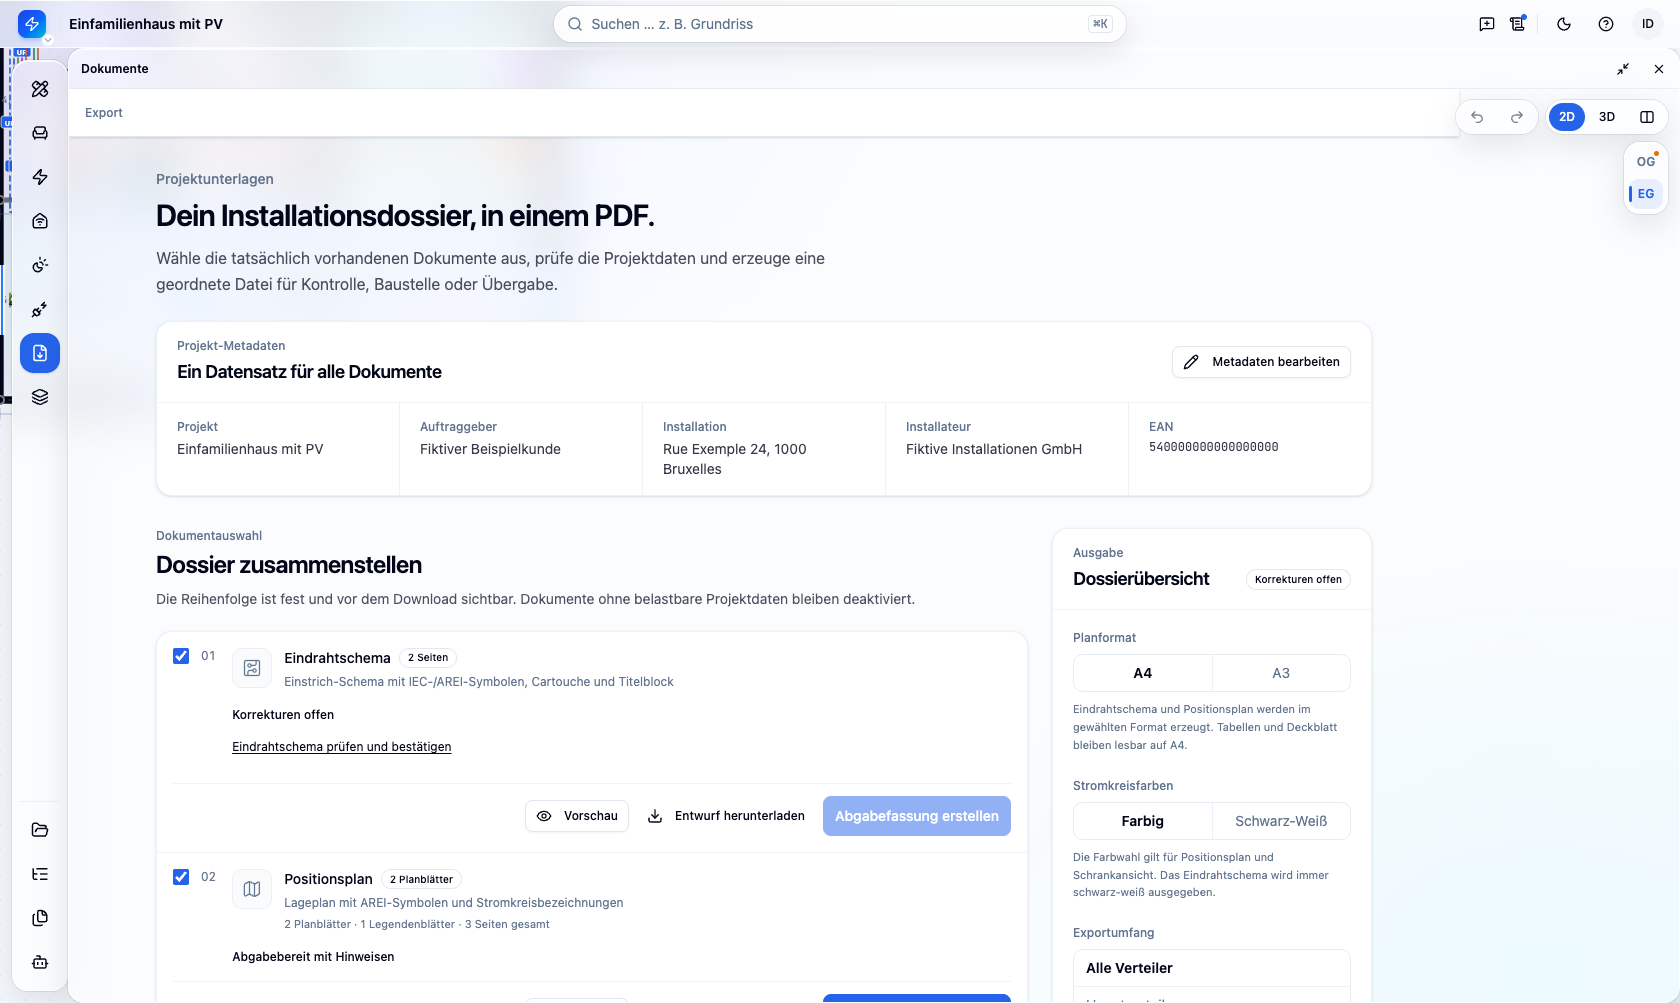Open the projects folder icon in sidebar
The height and width of the screenshot is (1003, 1680).
(40, 830)
